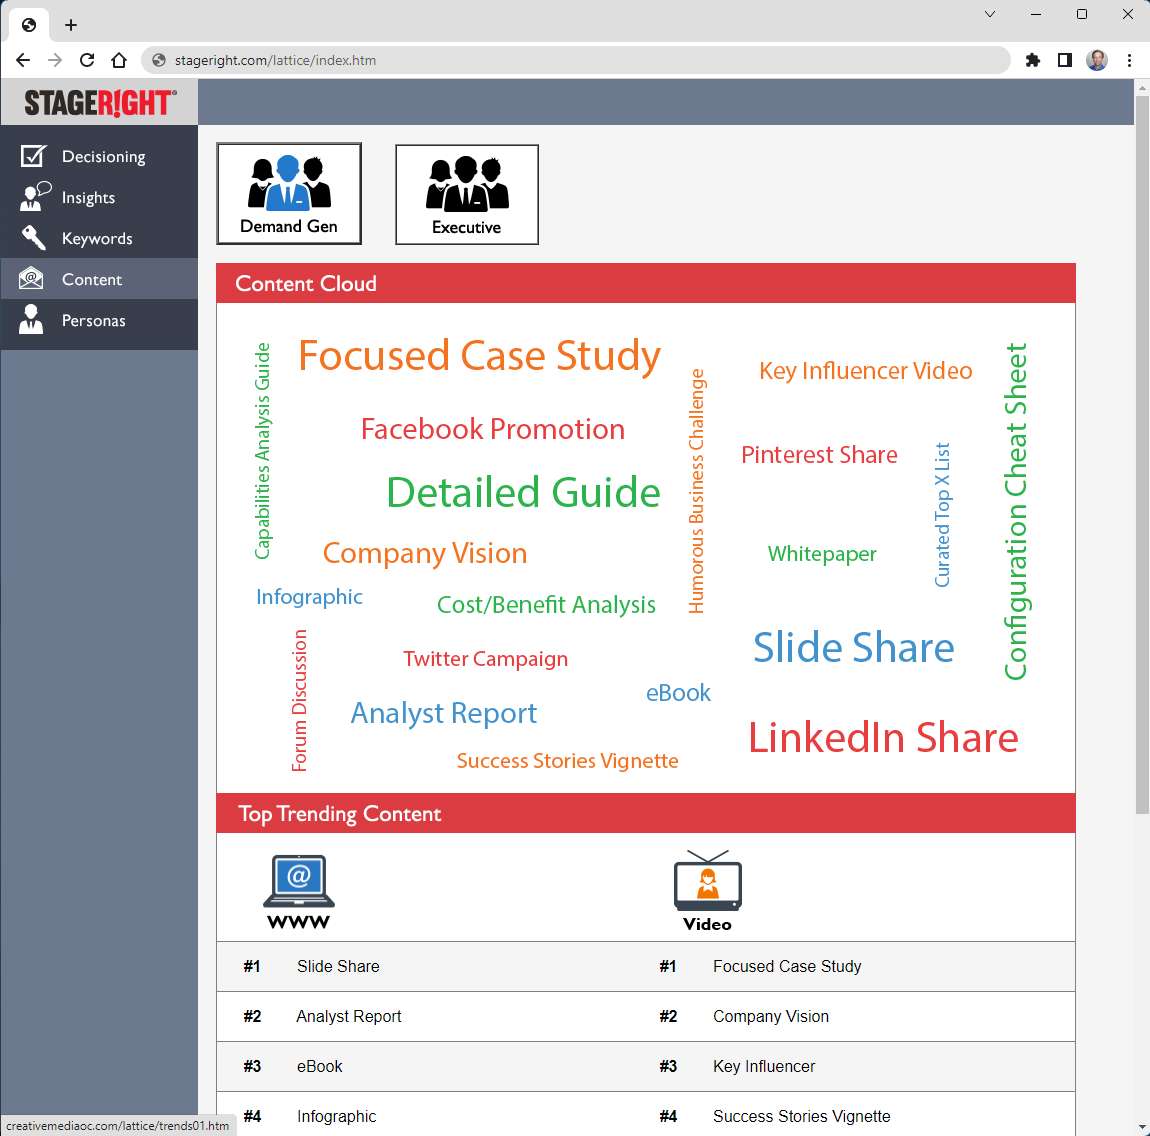Click the vertical page scrollbar thumb

(x=1142, y=455)
